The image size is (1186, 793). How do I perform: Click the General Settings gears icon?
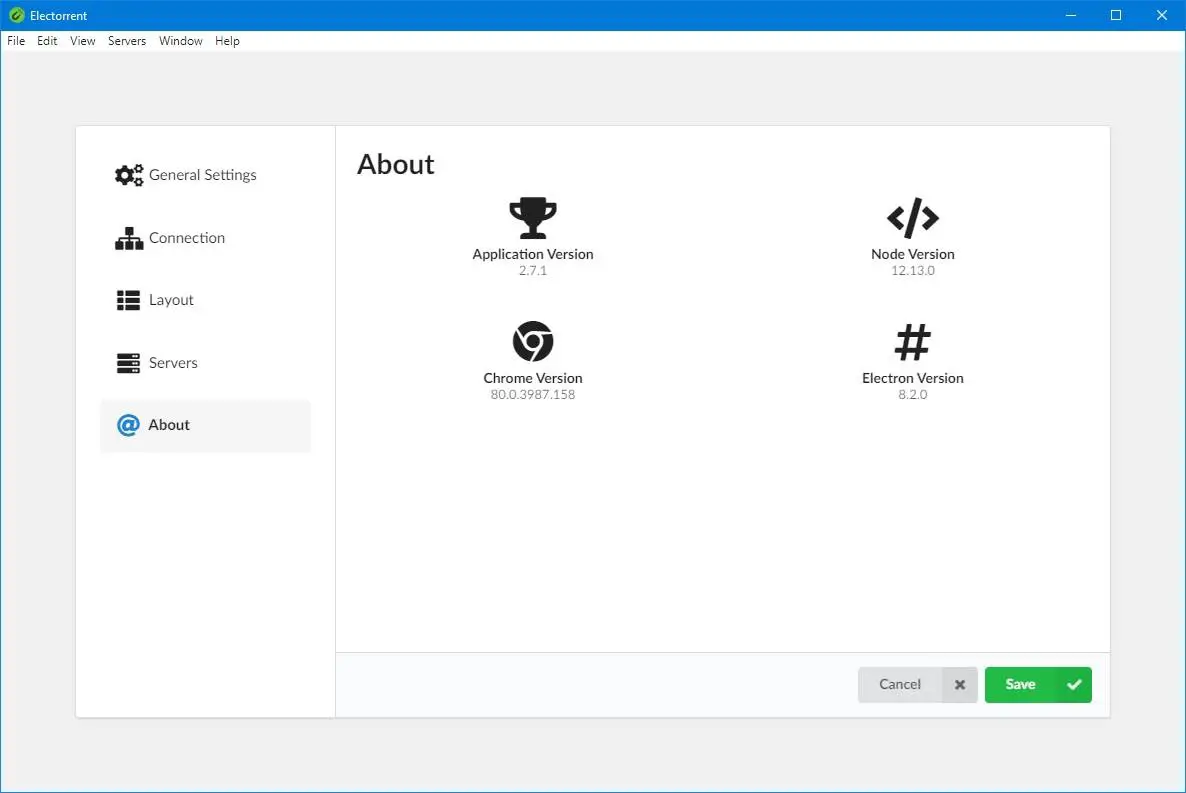point(129,175)
